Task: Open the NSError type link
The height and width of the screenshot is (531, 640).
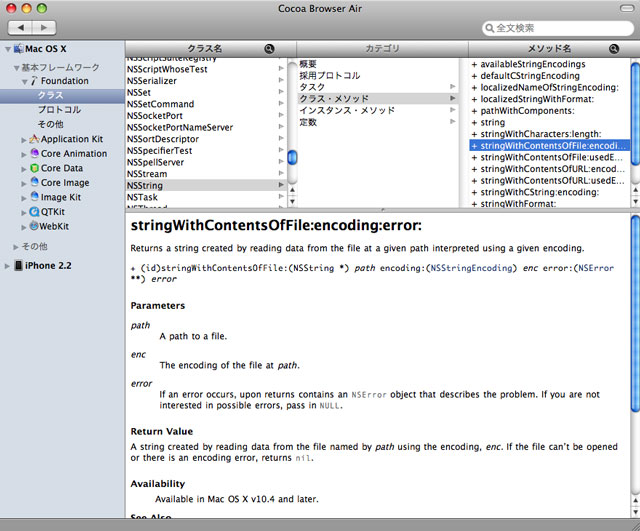Action: (596, 268)
